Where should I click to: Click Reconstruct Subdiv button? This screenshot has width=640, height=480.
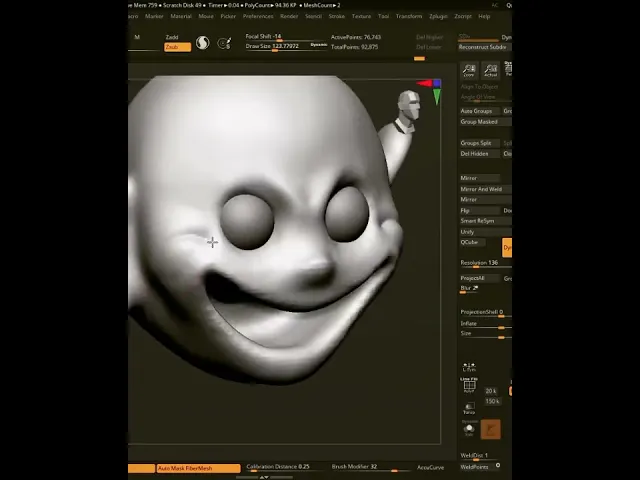(484, 47)
